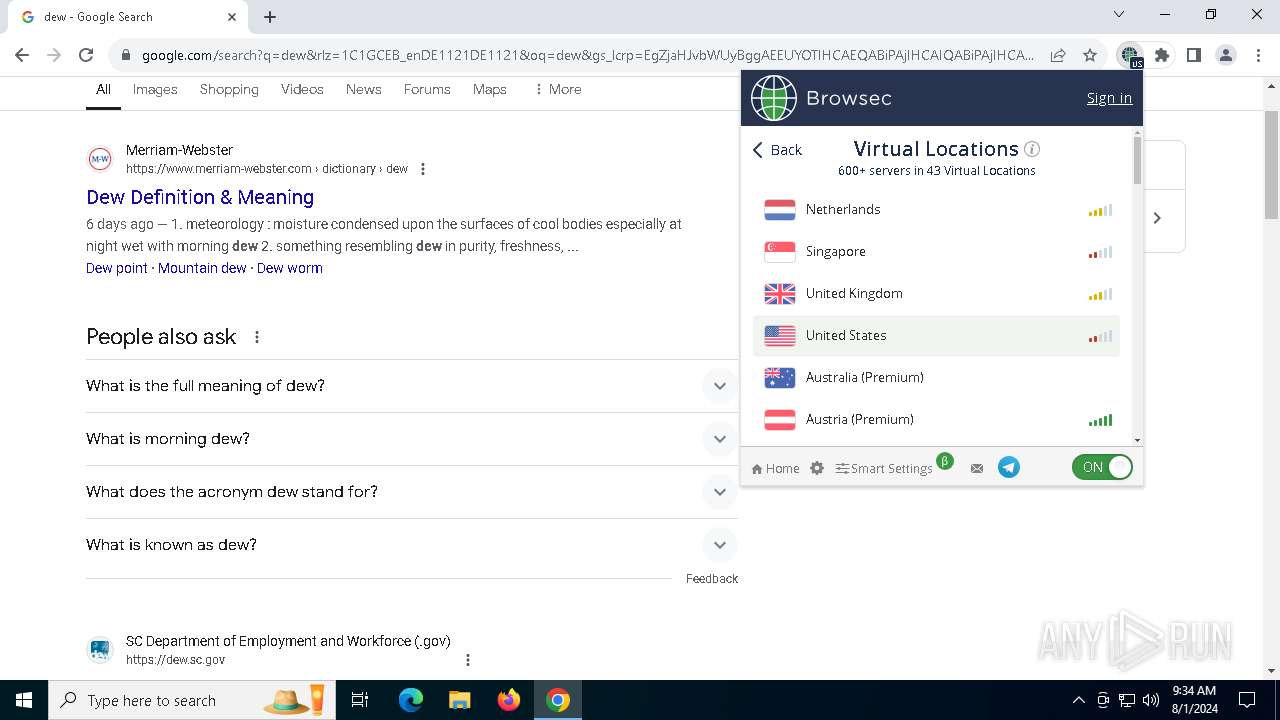This screenshot has width=1280, height=720.
Task: Click the share page icon in address bar
Action: (1058, 56)
